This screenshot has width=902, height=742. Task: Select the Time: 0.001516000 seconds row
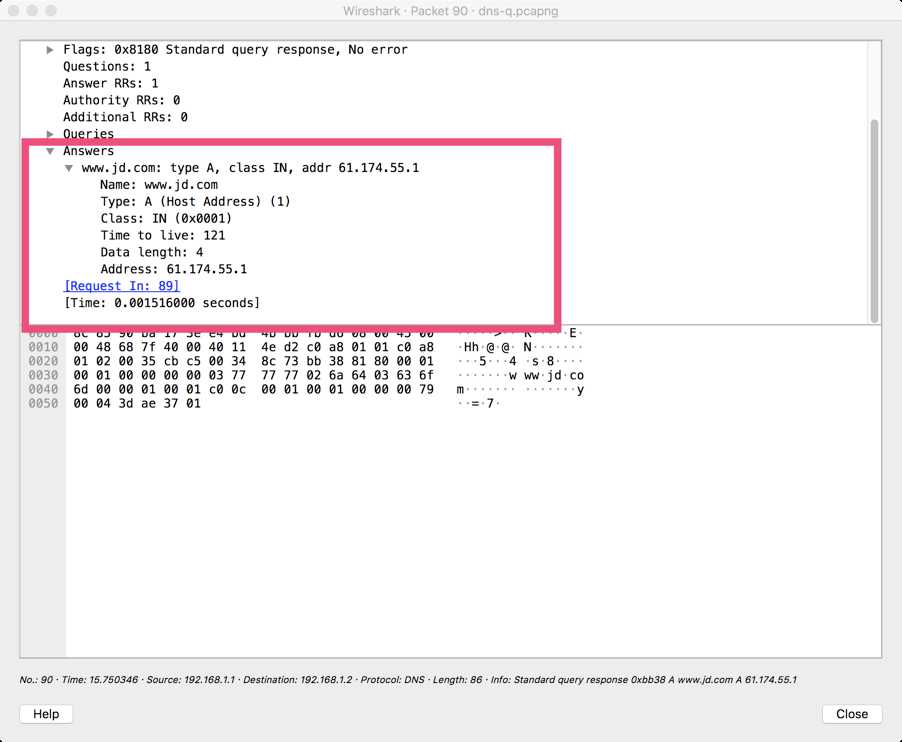coord(162,303)
